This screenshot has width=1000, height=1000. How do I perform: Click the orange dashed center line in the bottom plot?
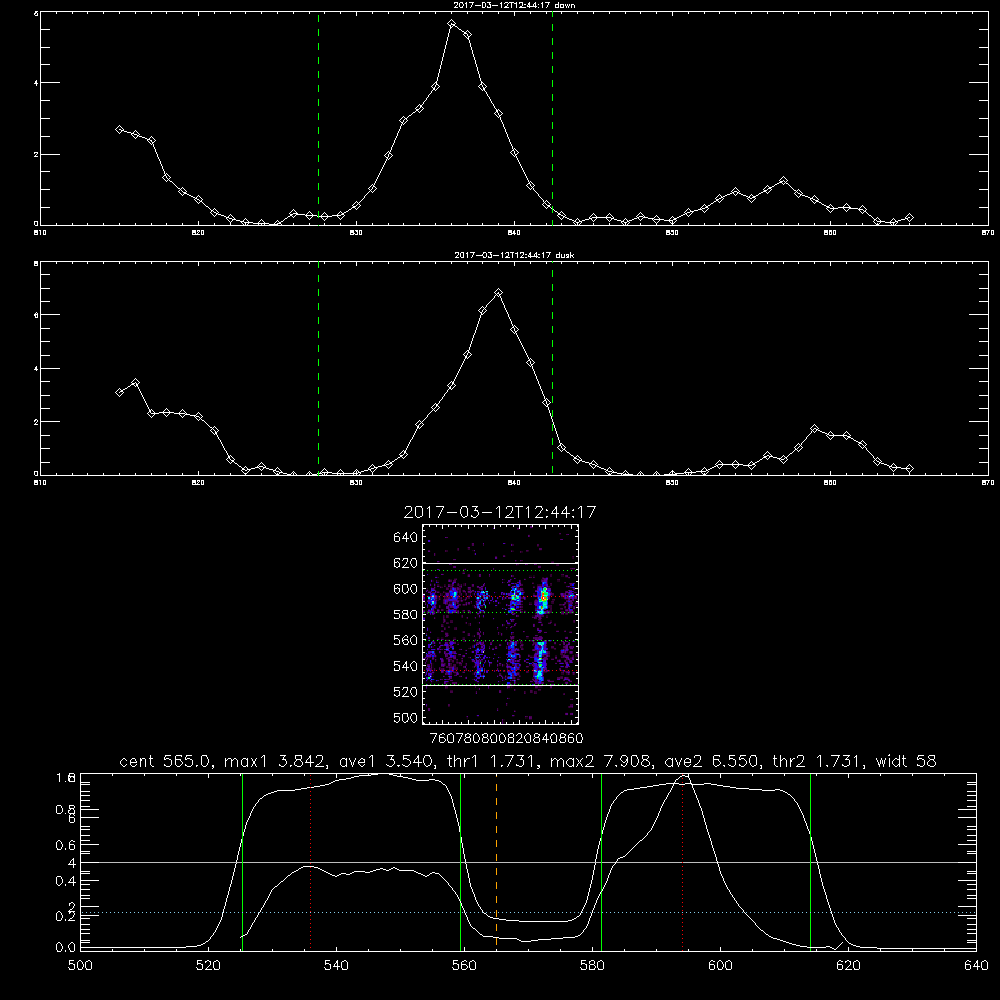pyautogui.click(x=496, y=862)
